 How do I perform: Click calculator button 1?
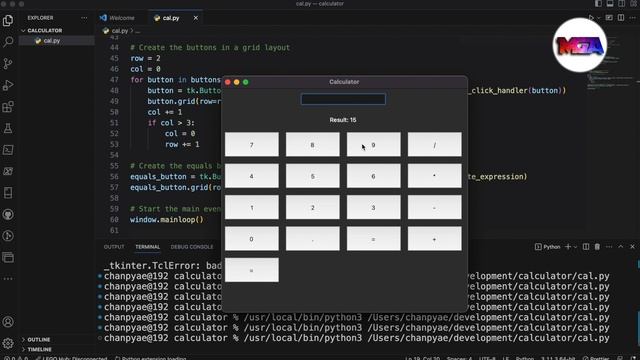point(251,207)
